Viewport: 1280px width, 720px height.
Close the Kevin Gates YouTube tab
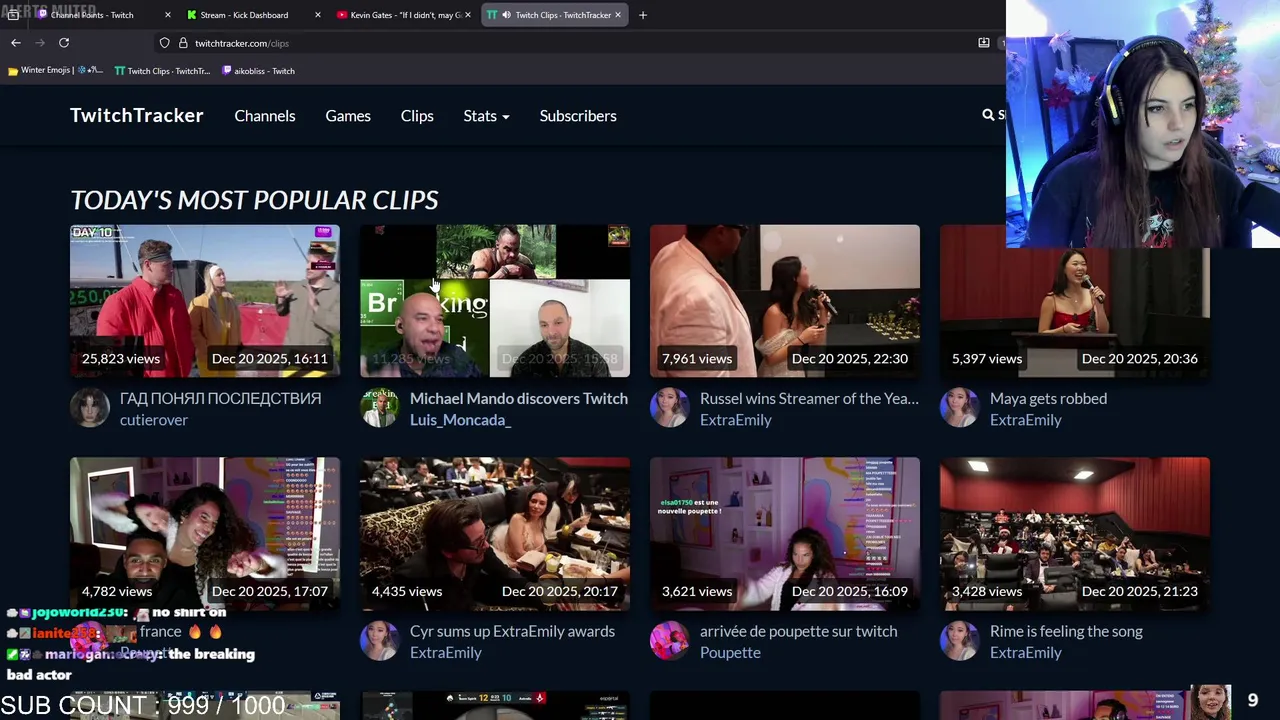point(468,15)
